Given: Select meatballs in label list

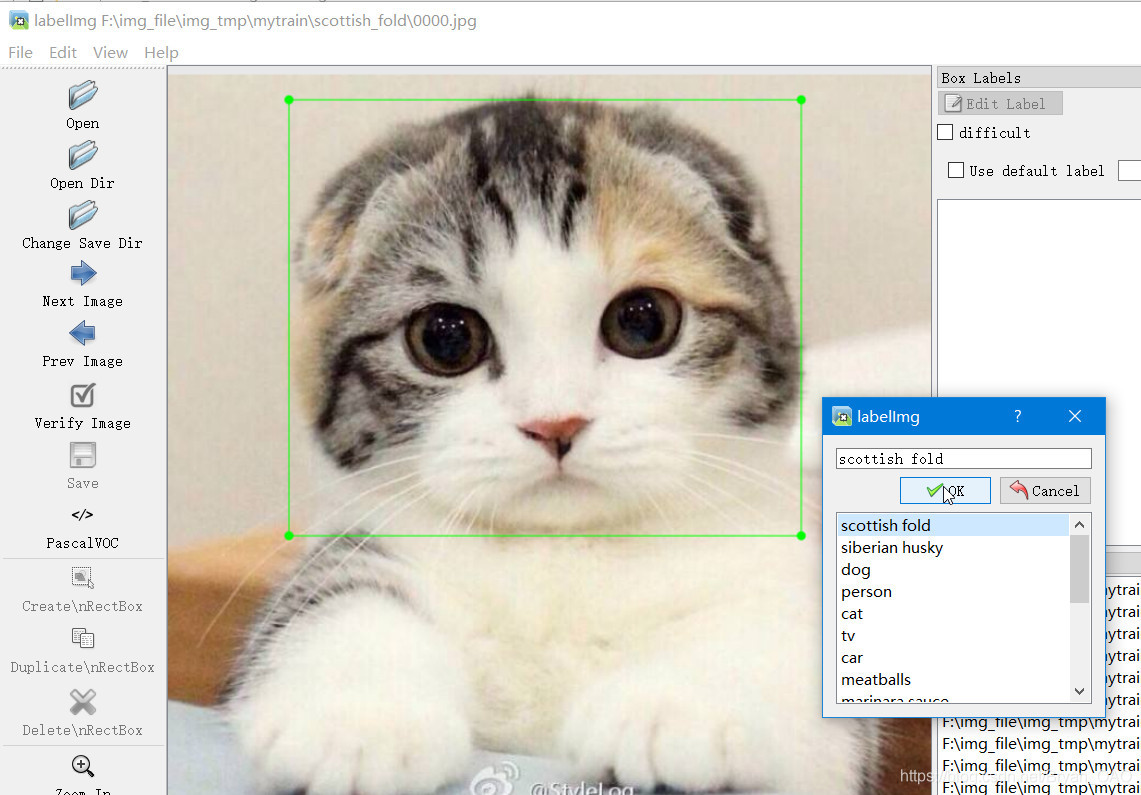Looking at the screenshot, I should (x=953, y=679).
